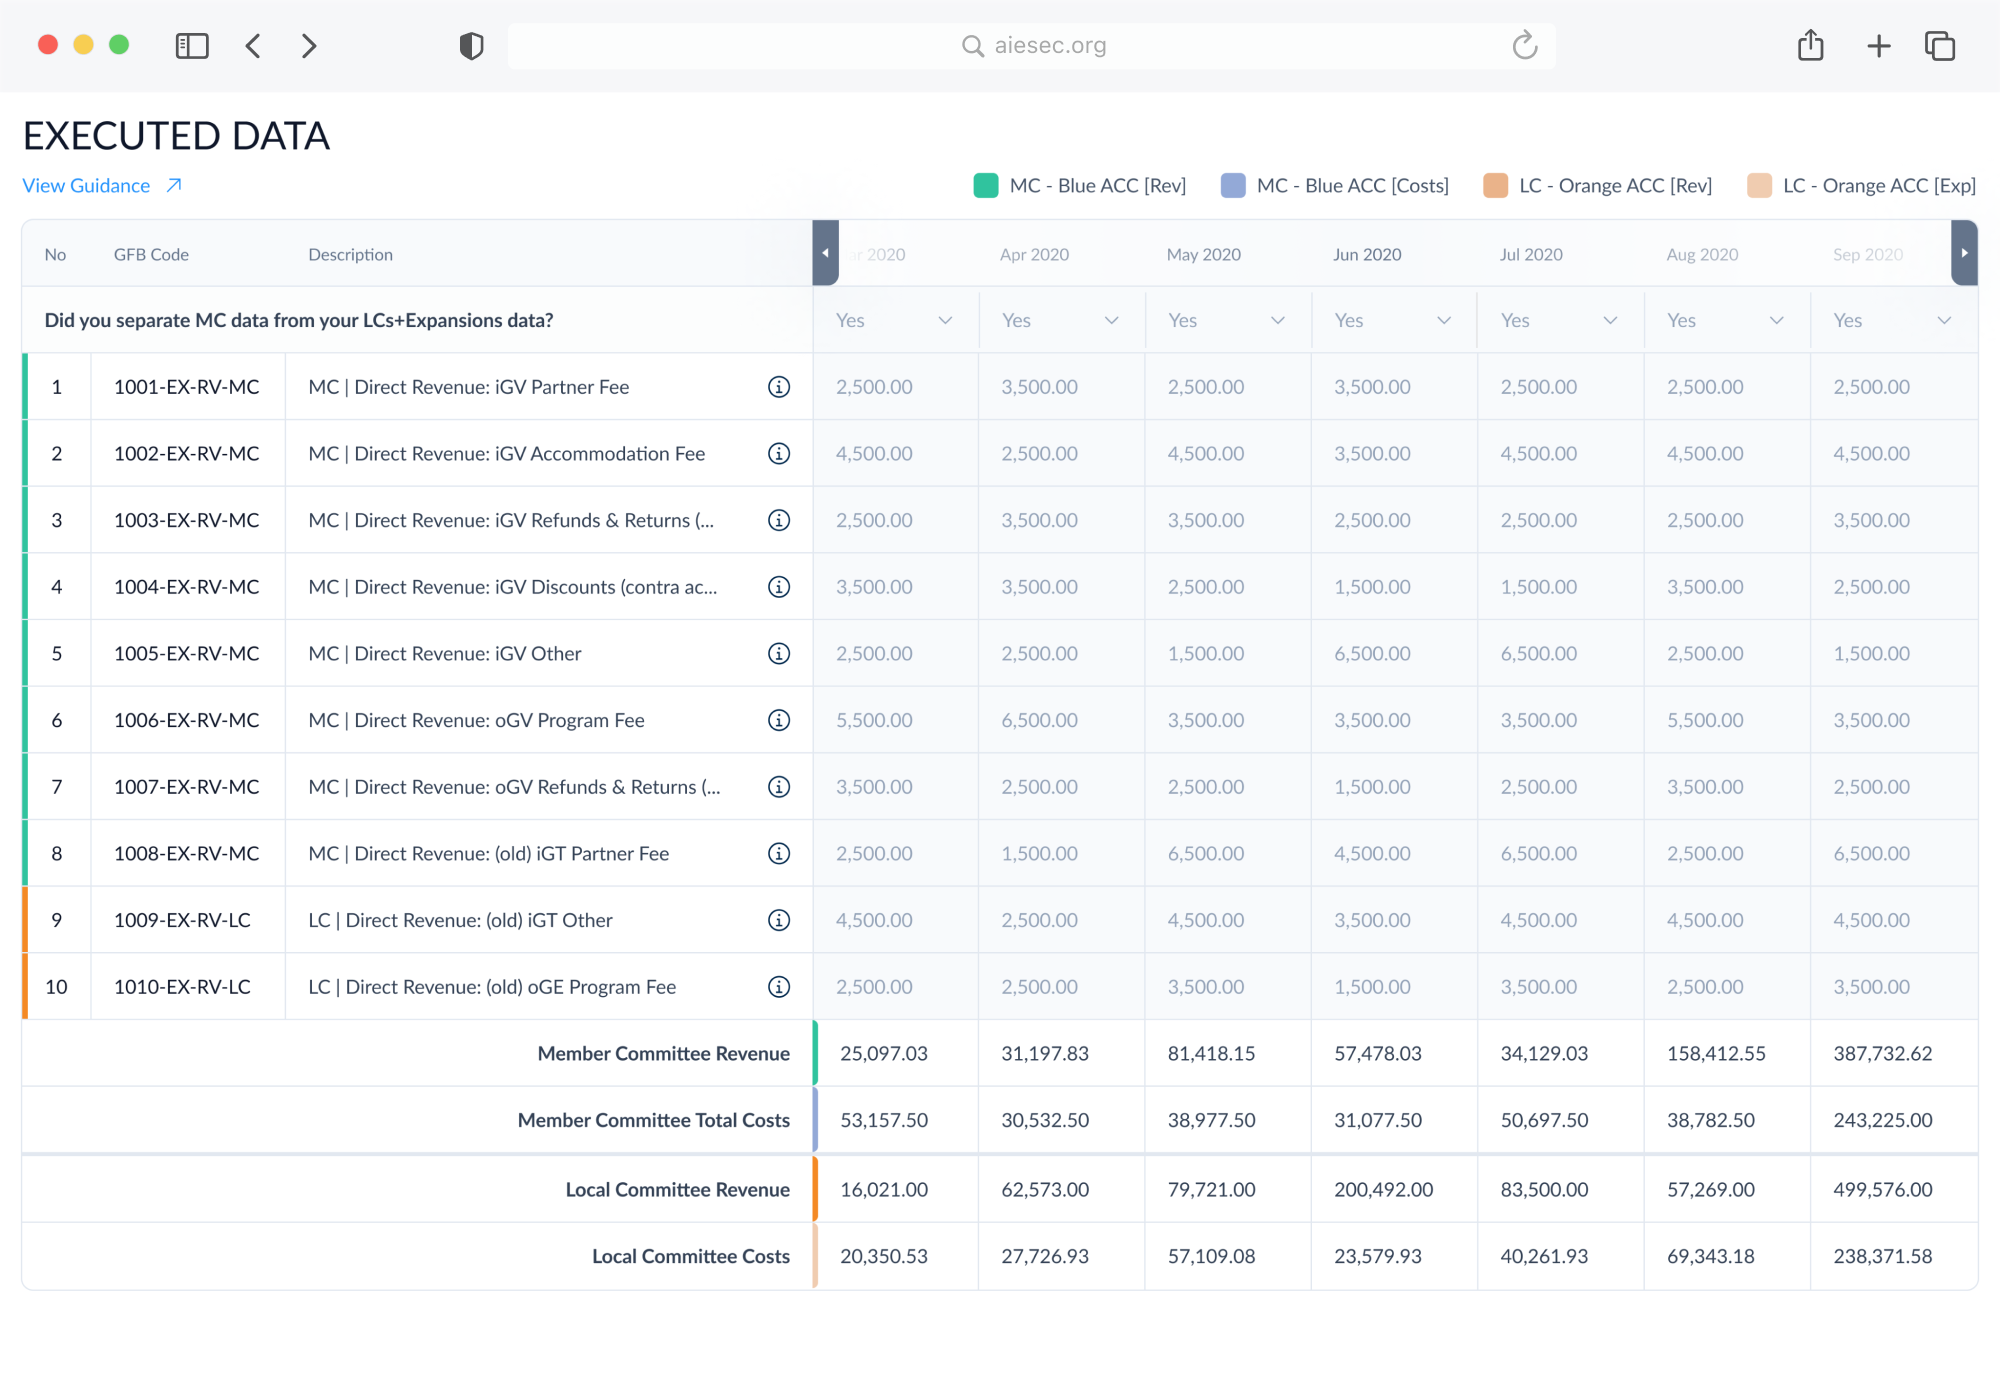Screen dimensions: 2000x1384
Task: Click the Description column header
Action: (350, 255)
